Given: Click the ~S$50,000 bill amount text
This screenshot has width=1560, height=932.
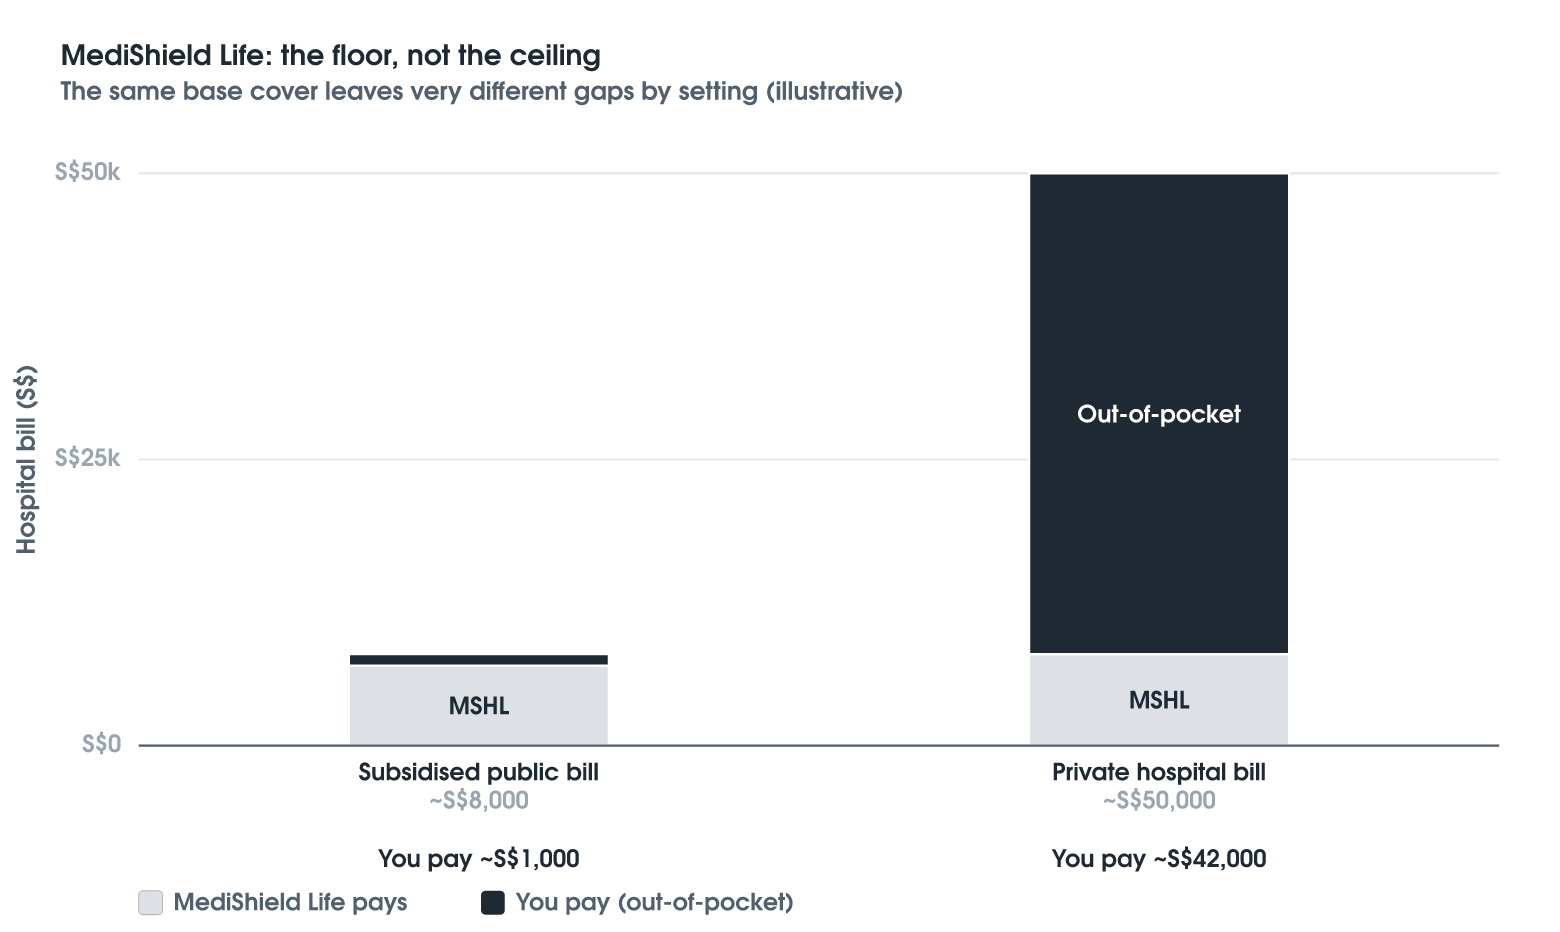Looking at the screenshot, I should point(1159,800).
